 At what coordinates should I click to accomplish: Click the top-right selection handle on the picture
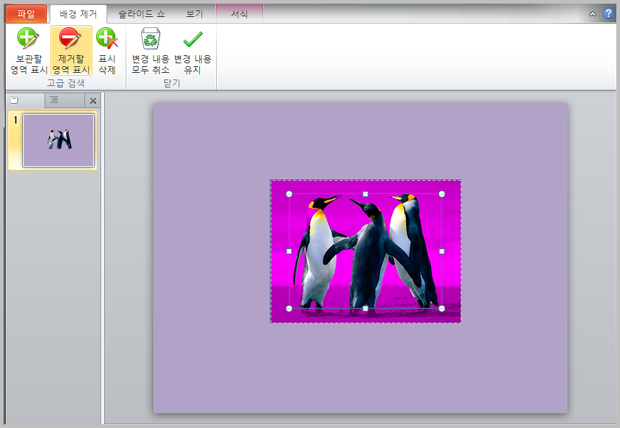442,194
